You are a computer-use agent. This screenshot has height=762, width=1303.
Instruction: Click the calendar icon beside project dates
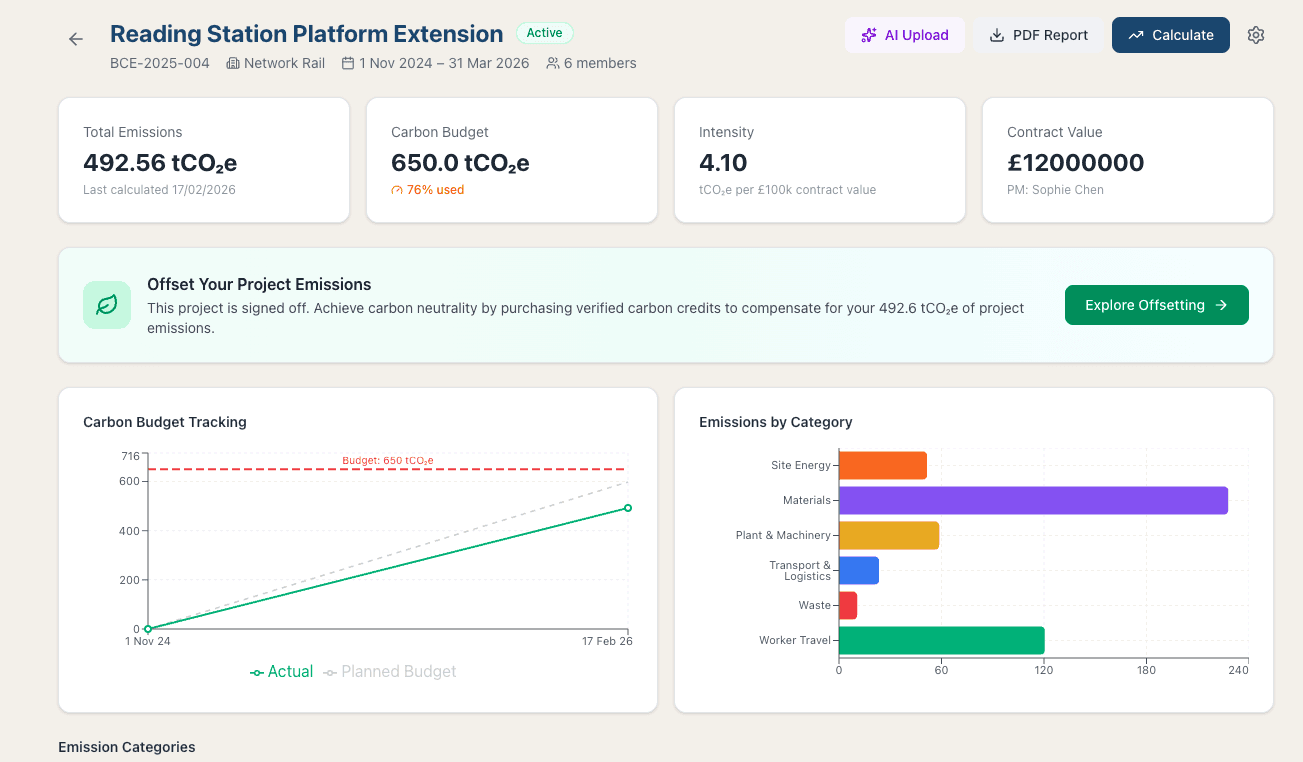[348, 63]
